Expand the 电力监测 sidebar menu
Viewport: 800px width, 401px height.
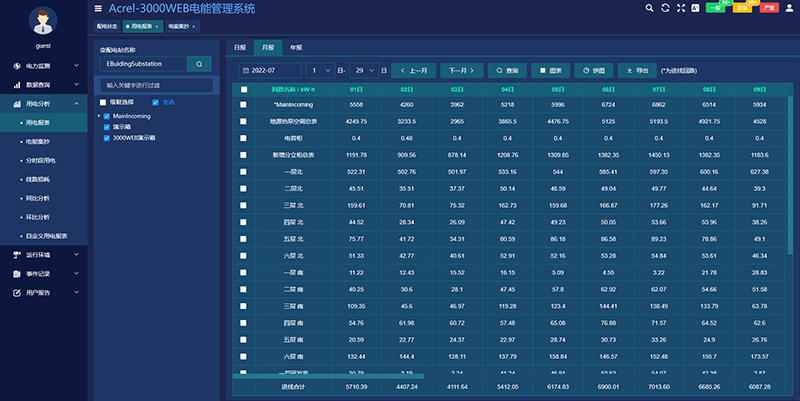pyautogui.click(x=46, y=65)
